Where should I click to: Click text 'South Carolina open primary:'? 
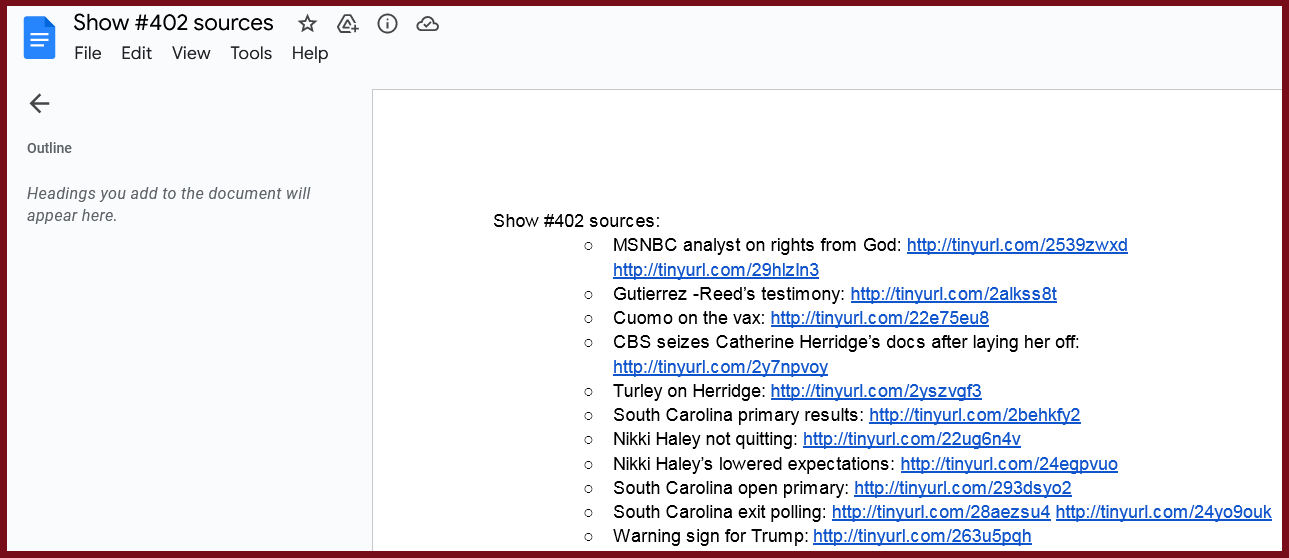click(x=731, y=488)
